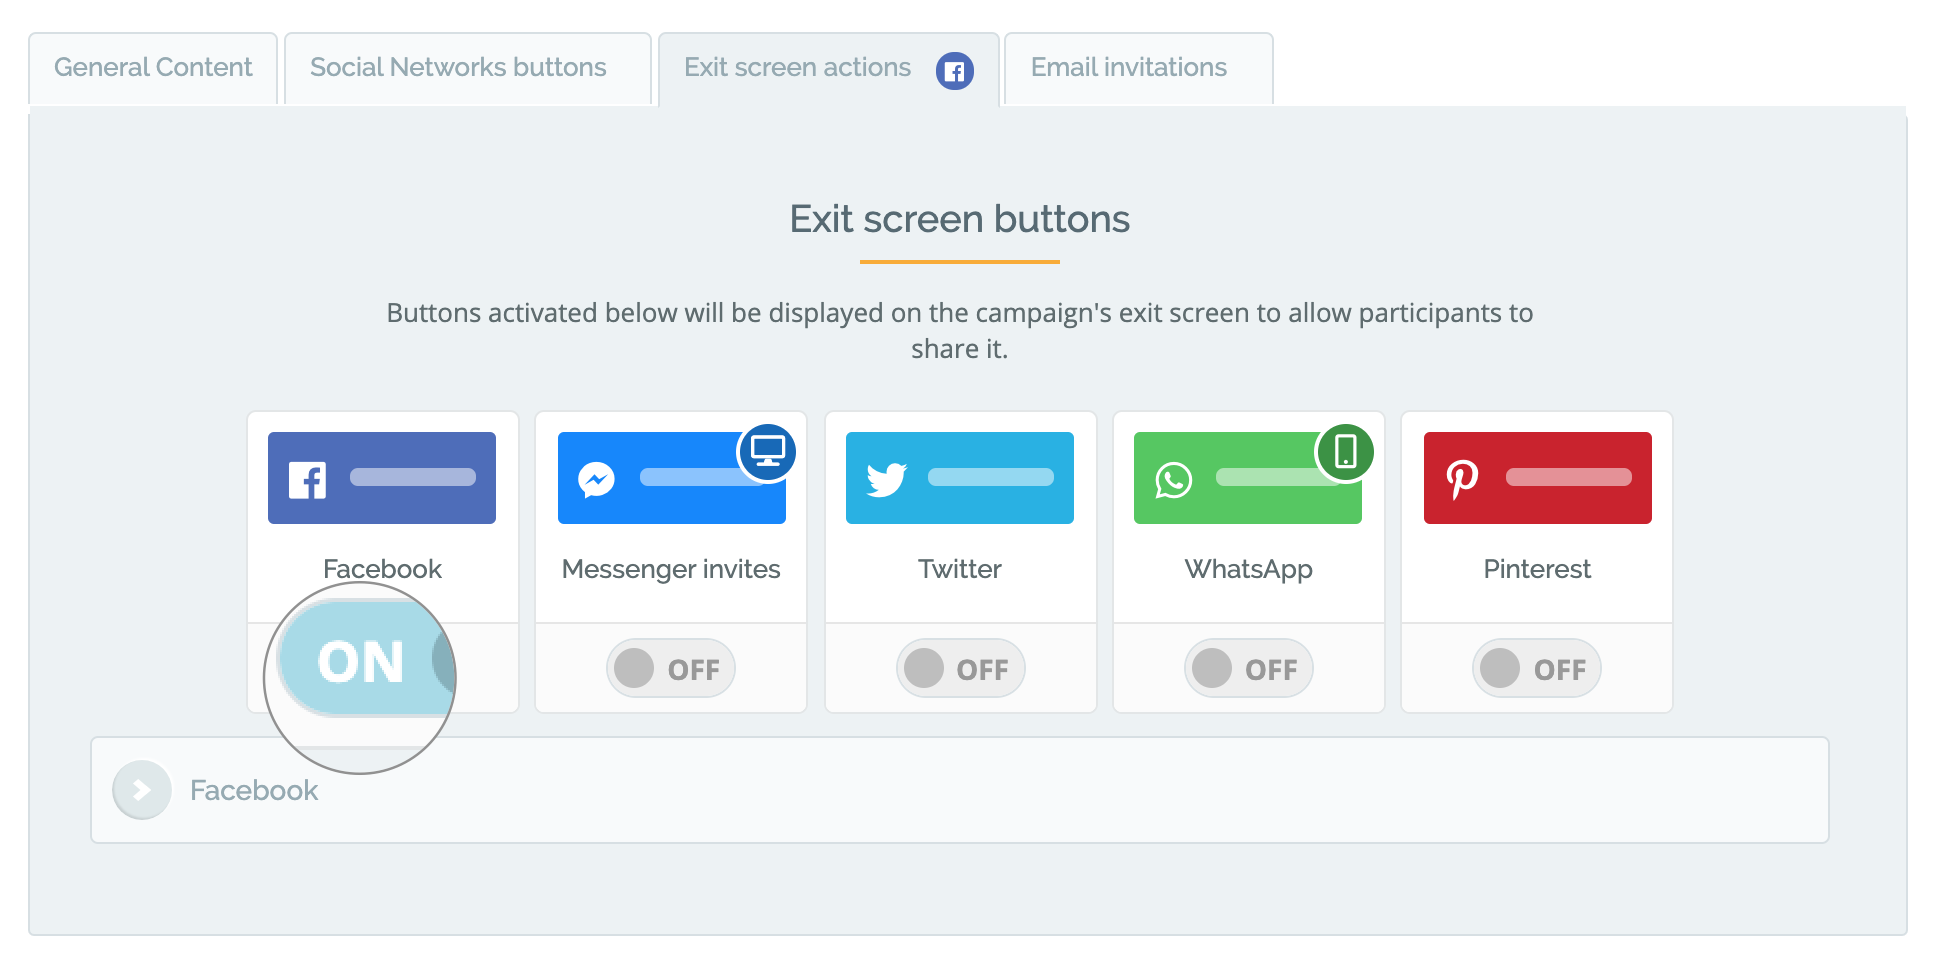Click the WhatsApp logo icon
The image size is (1934, 964).
[1174, 480]
